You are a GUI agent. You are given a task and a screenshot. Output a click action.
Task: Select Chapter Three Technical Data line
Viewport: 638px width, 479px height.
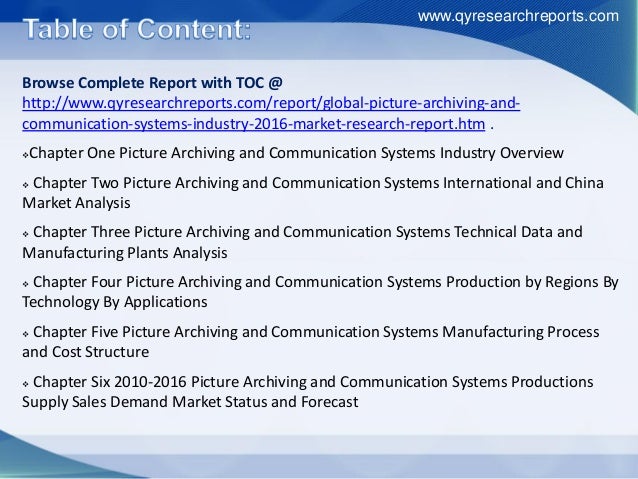[x=302, y=242]
